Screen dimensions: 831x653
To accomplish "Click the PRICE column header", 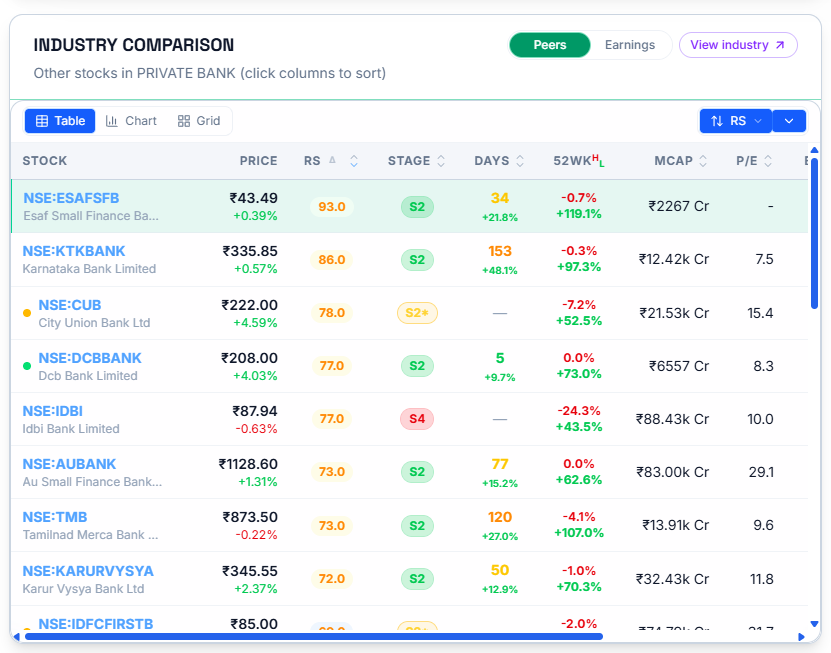I will point(258,161).
